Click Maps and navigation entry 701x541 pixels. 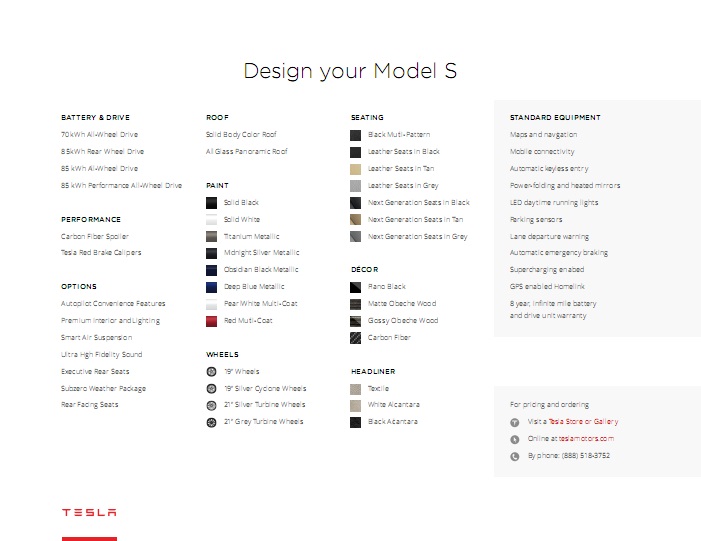tap(543, 135)
